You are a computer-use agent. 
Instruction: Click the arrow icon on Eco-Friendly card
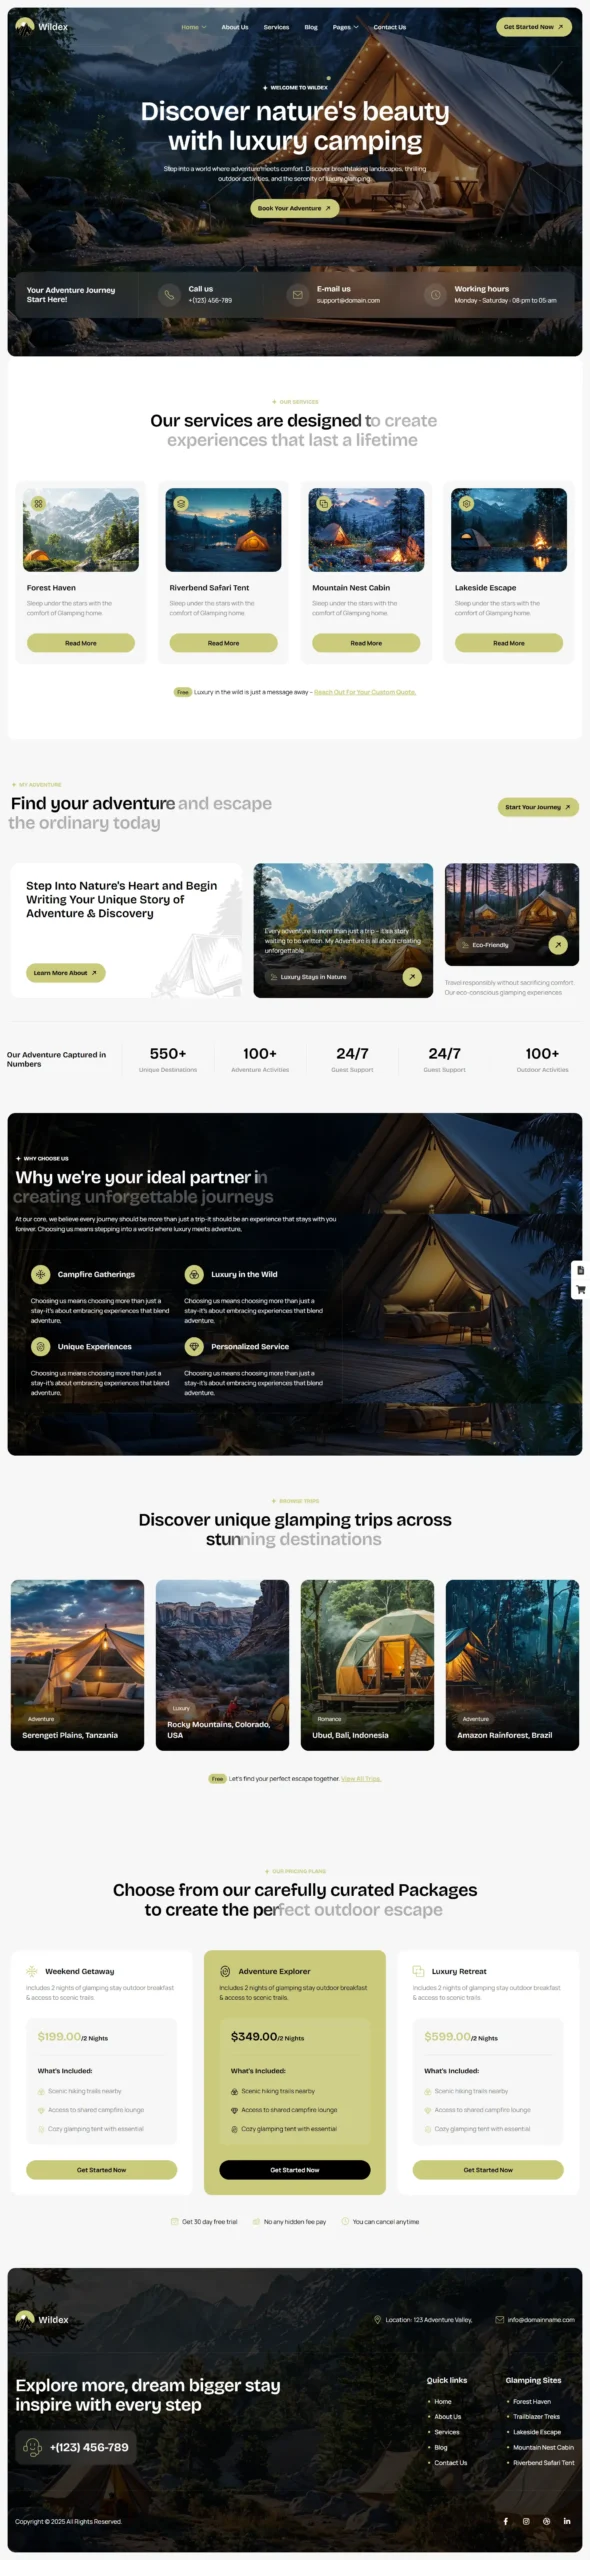pyautogui.click(x=558, y=944)
